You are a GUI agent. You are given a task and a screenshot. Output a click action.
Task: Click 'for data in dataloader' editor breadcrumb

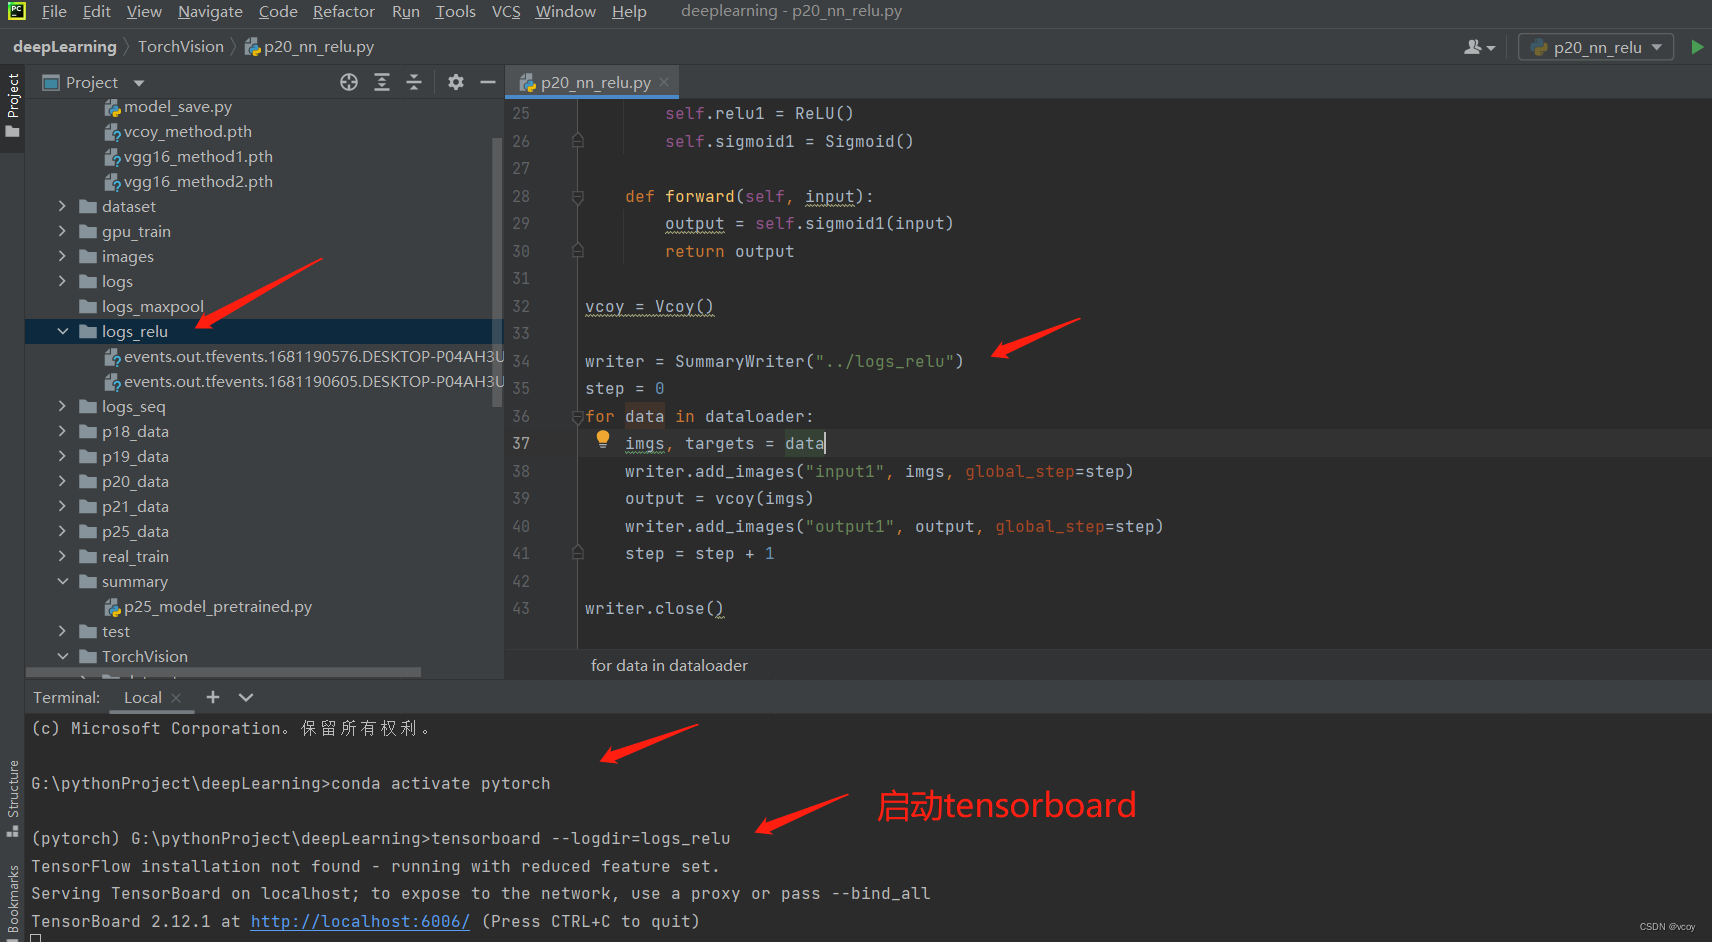669,665
